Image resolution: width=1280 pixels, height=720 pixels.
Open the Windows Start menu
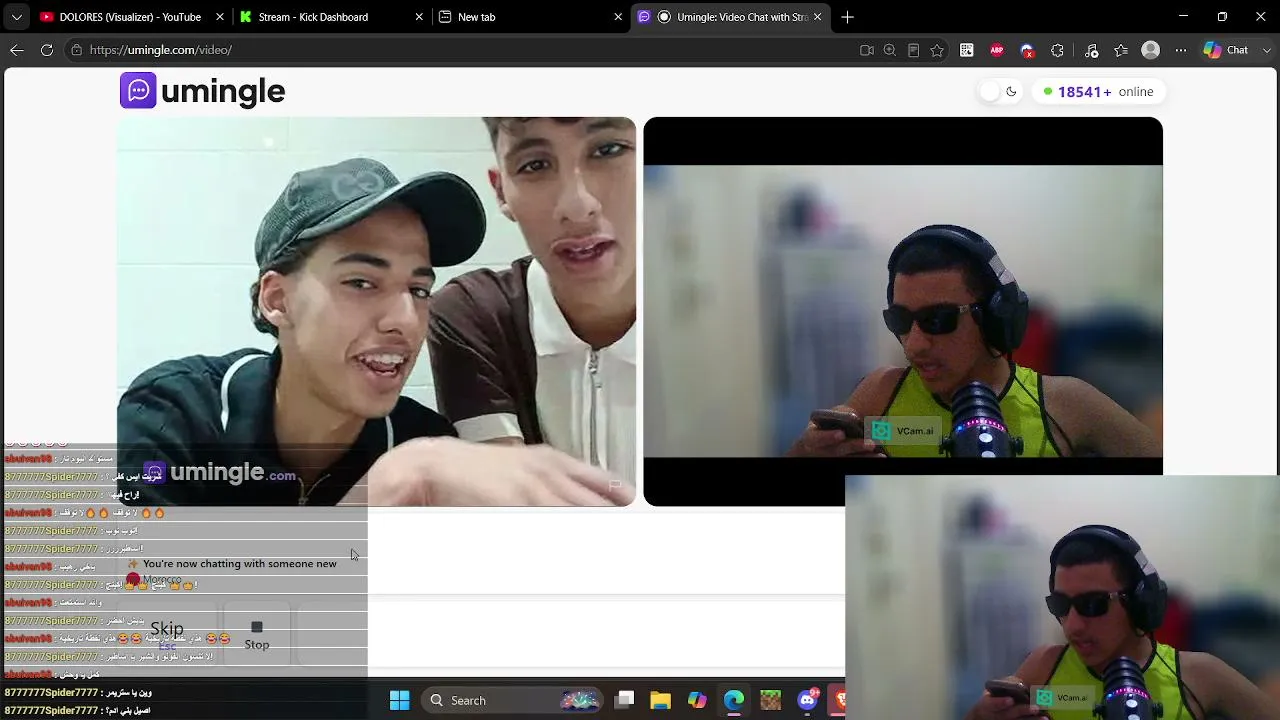click(399, 700)
